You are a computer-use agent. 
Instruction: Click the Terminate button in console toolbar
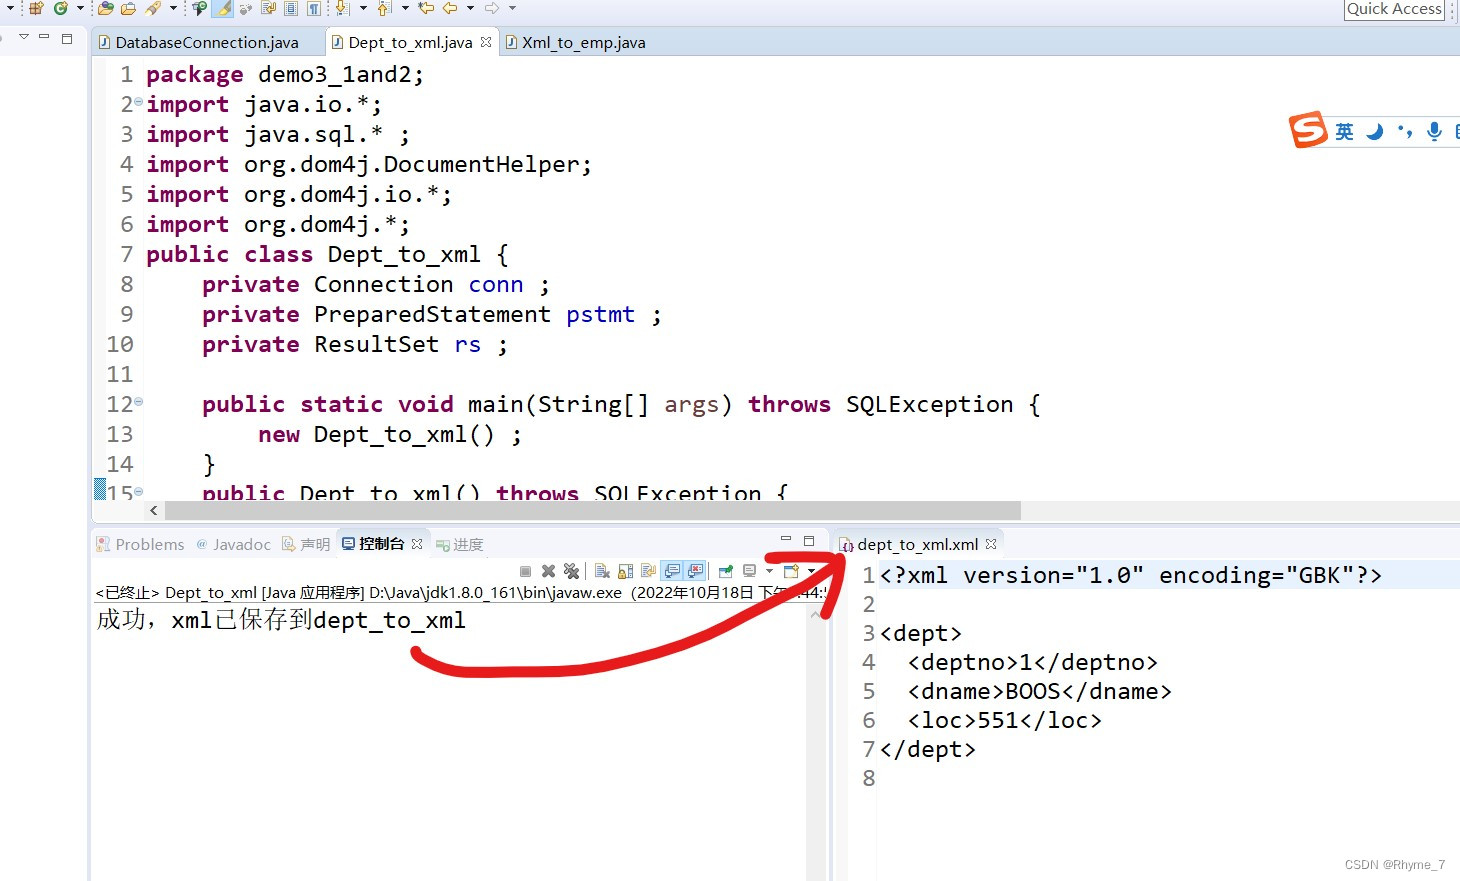click(x=525, y=571)
